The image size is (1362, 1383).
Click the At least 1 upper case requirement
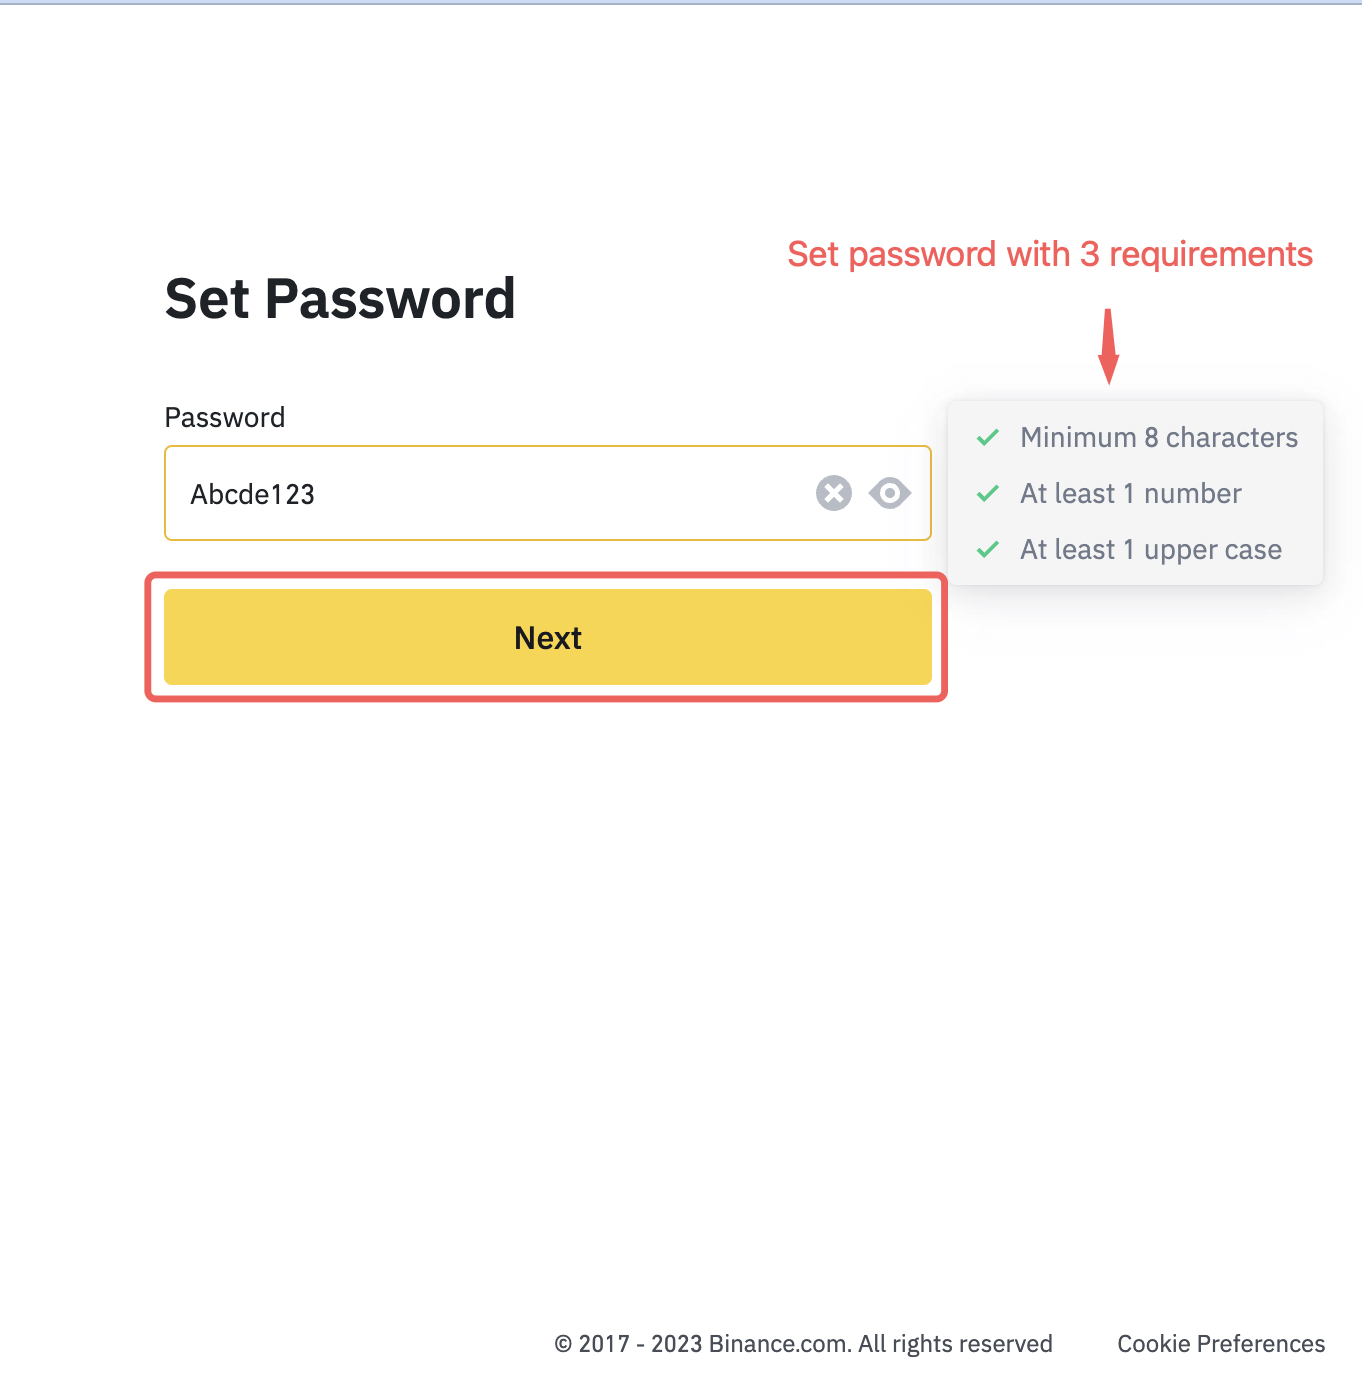pyautogui.click(x=1151, y=549)
